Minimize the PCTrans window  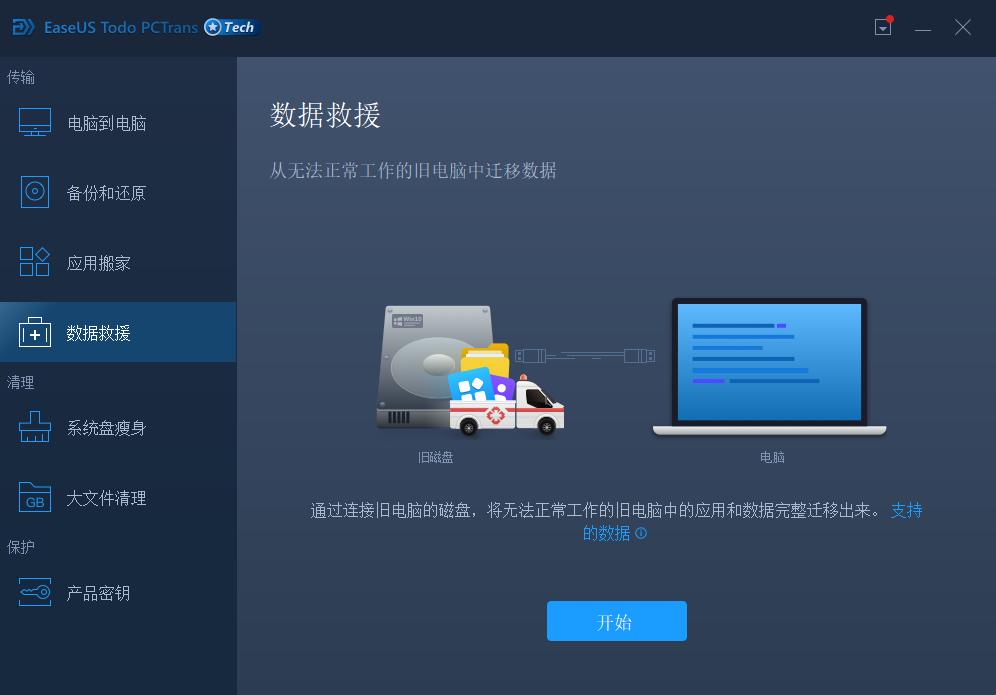tap(922, 27)
